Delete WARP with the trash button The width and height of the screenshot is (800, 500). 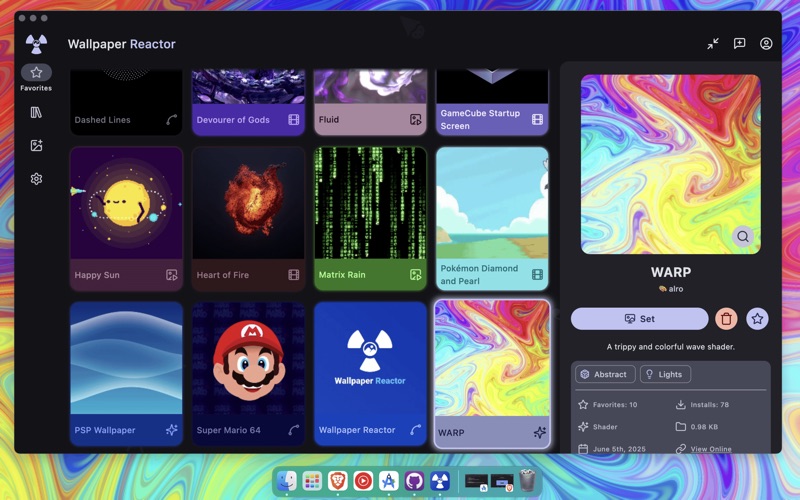[726, 319]
